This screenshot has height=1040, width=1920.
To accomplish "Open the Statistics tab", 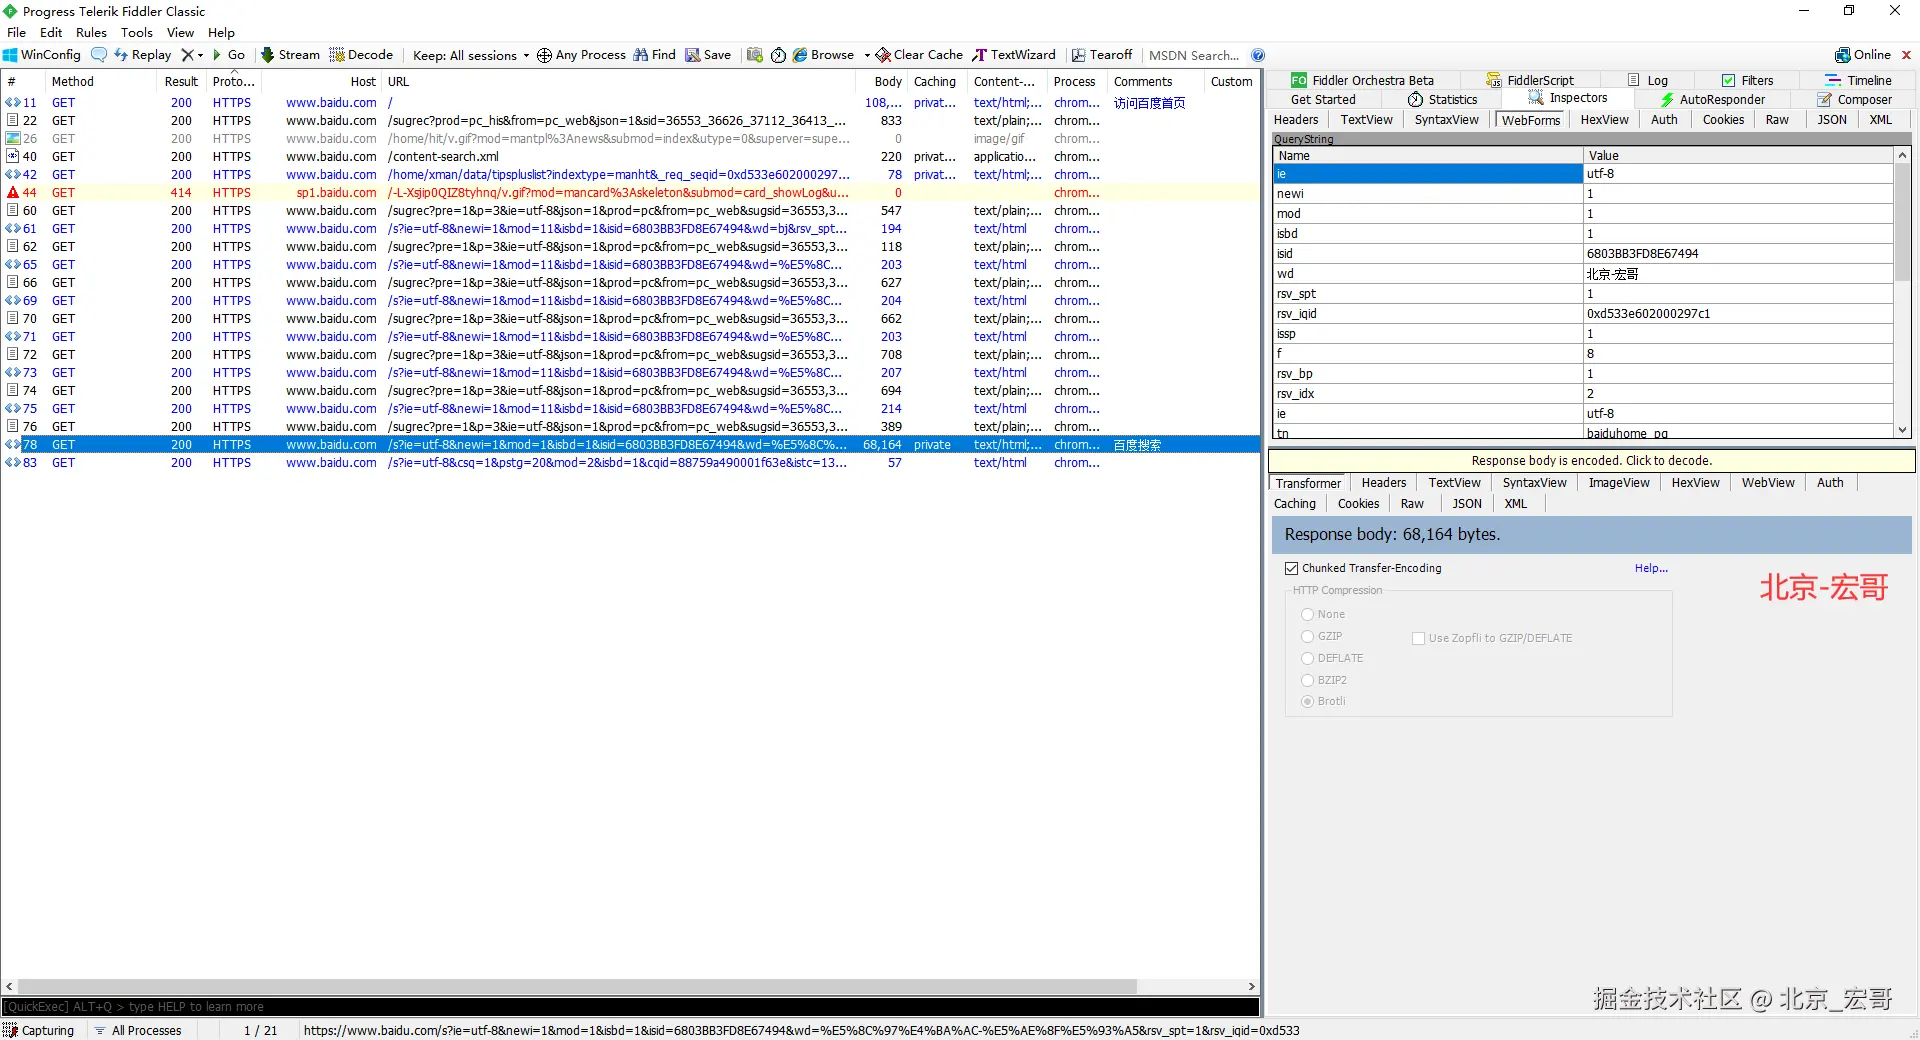I will 1442,99.
